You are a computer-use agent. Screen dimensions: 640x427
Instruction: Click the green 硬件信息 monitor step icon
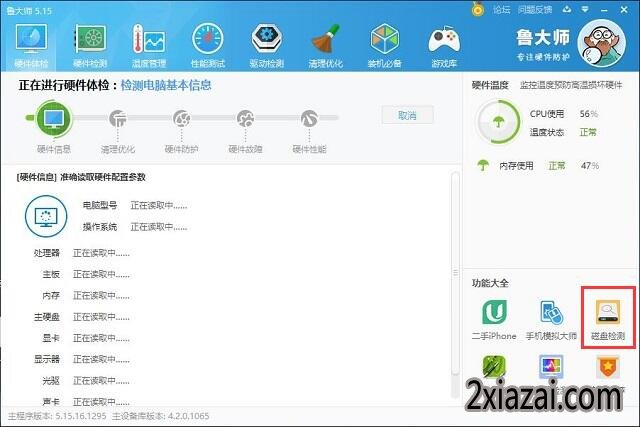tap(54, 118)
